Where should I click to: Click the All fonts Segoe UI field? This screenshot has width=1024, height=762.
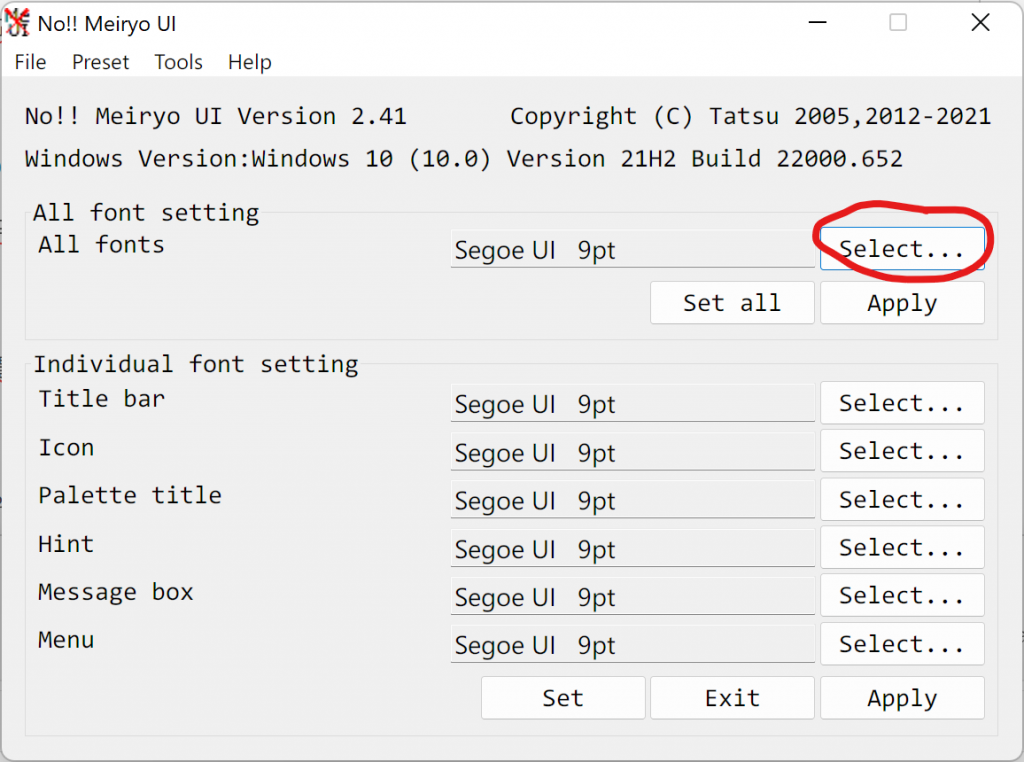tap(632, 249)
